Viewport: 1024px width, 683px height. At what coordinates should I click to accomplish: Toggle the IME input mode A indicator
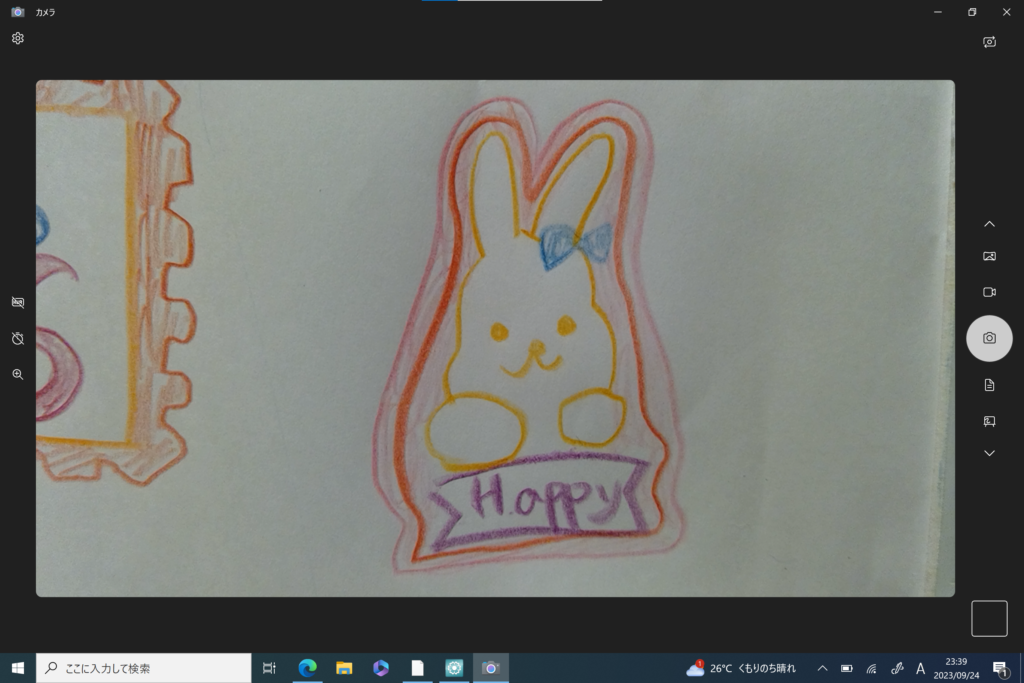coord(920,668)
